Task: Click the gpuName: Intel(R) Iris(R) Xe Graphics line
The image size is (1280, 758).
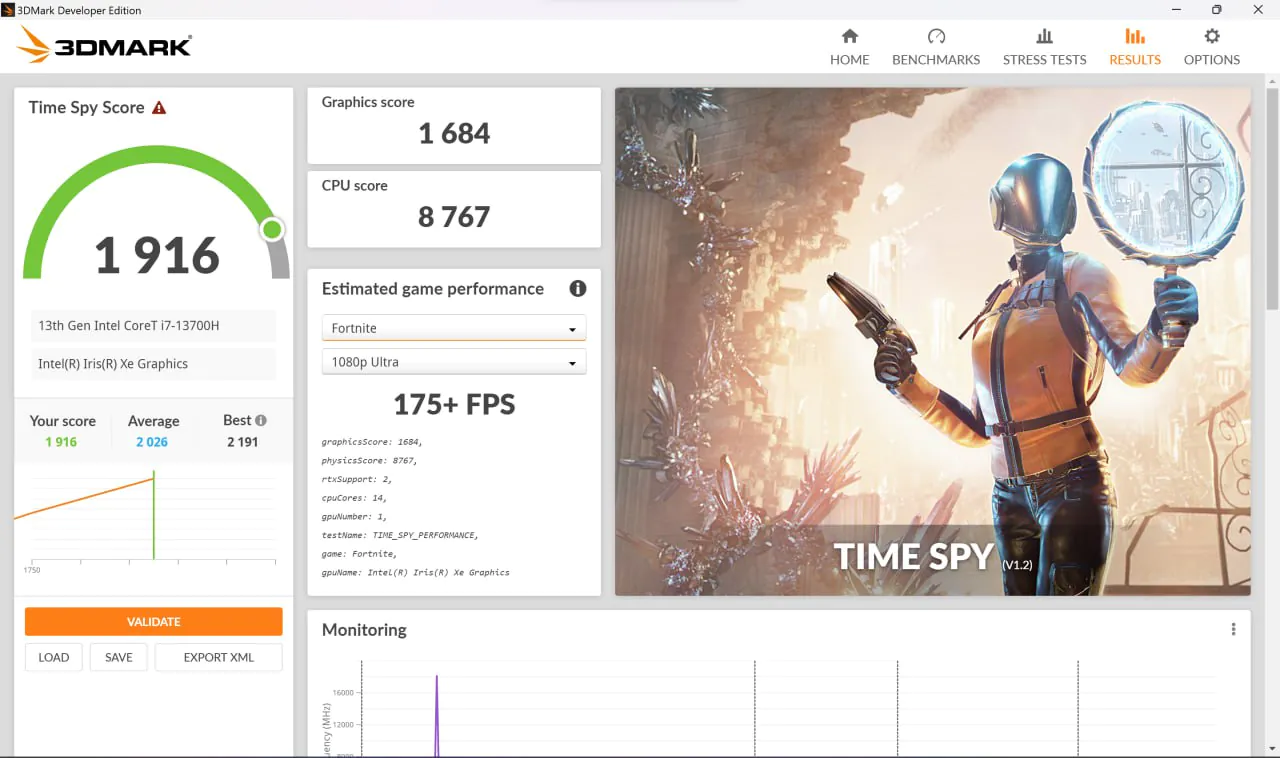Action: (x=415, y=573)
